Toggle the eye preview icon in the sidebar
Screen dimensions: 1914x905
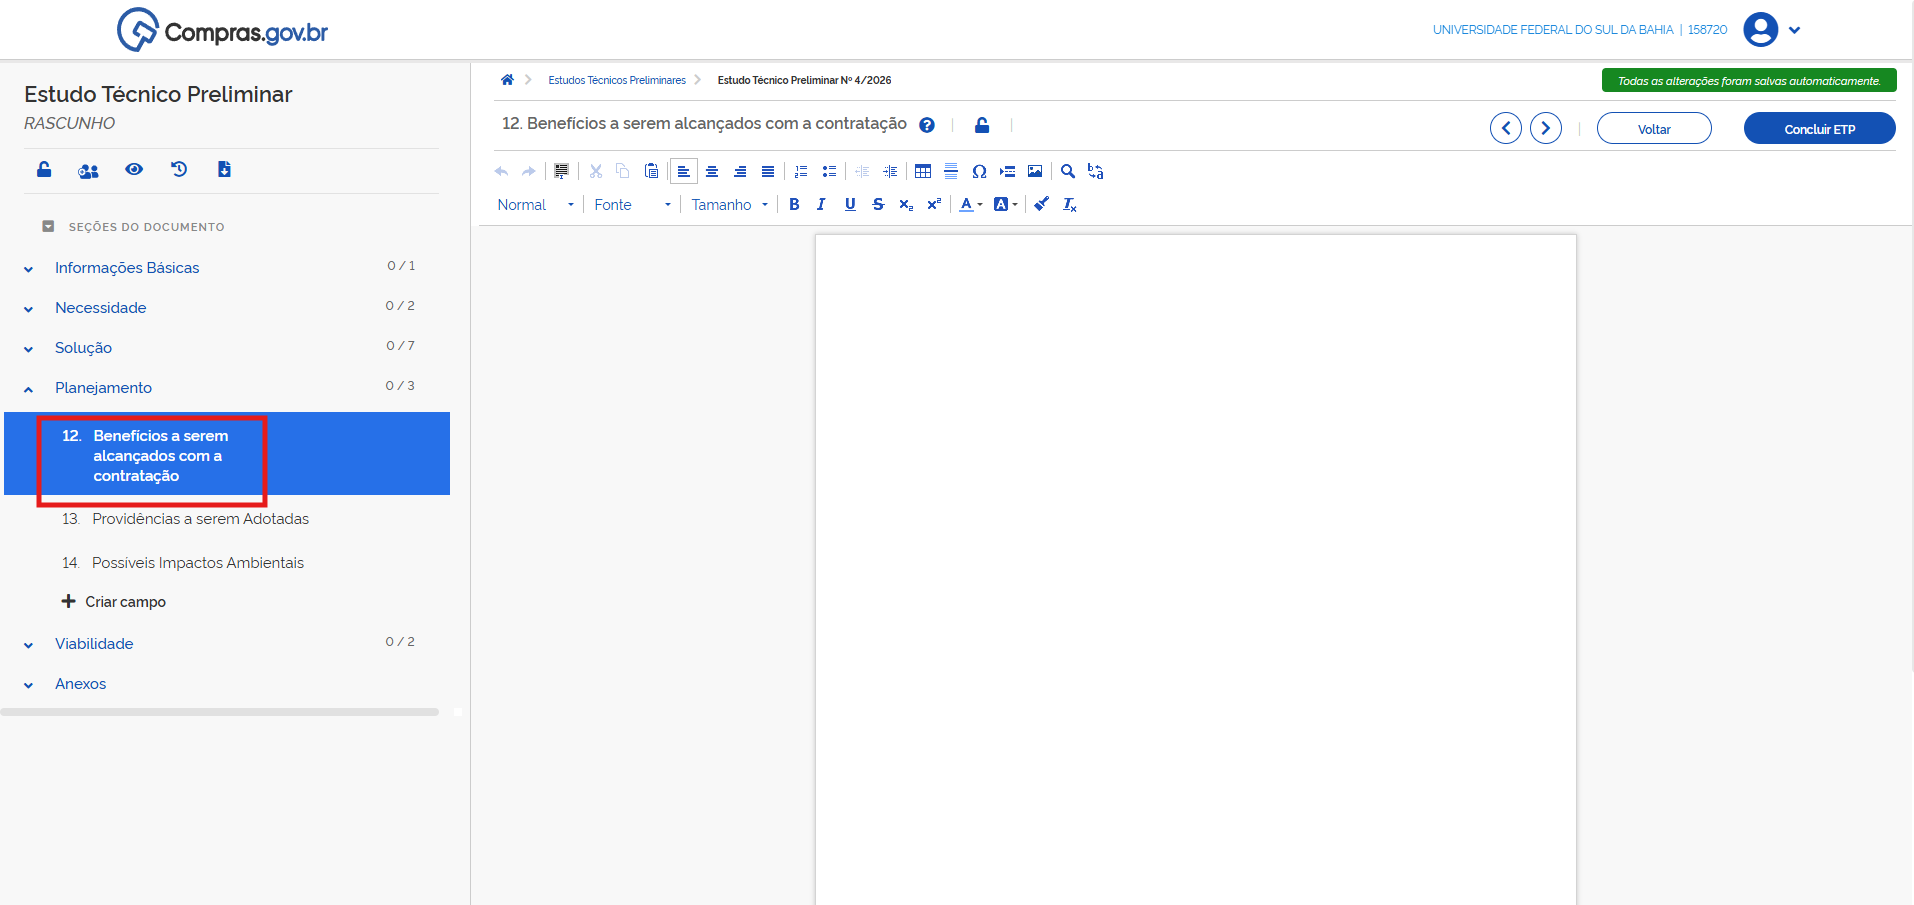(134, 169)
